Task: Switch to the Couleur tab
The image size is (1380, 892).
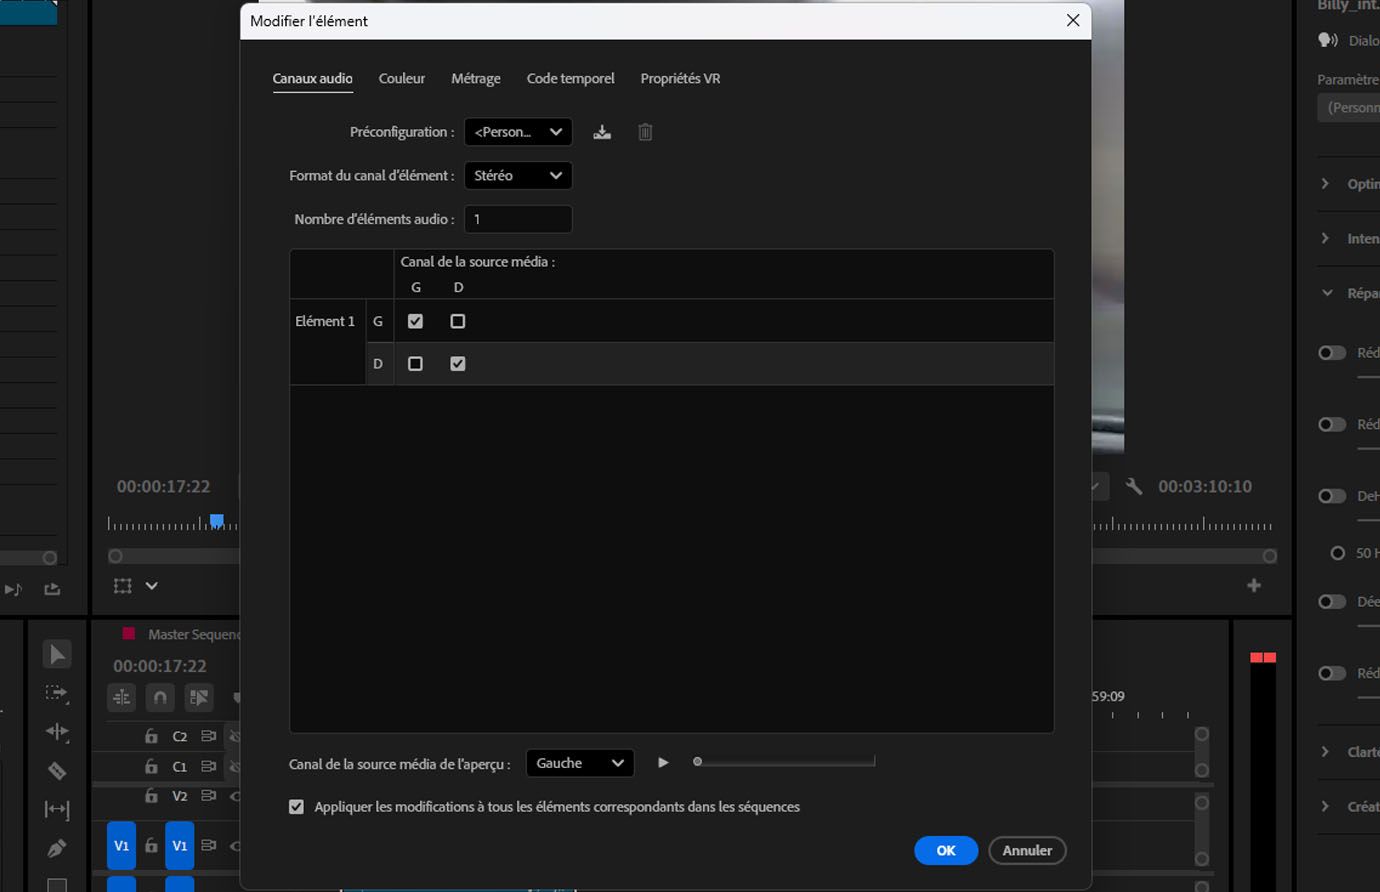Action: (402, 78)
